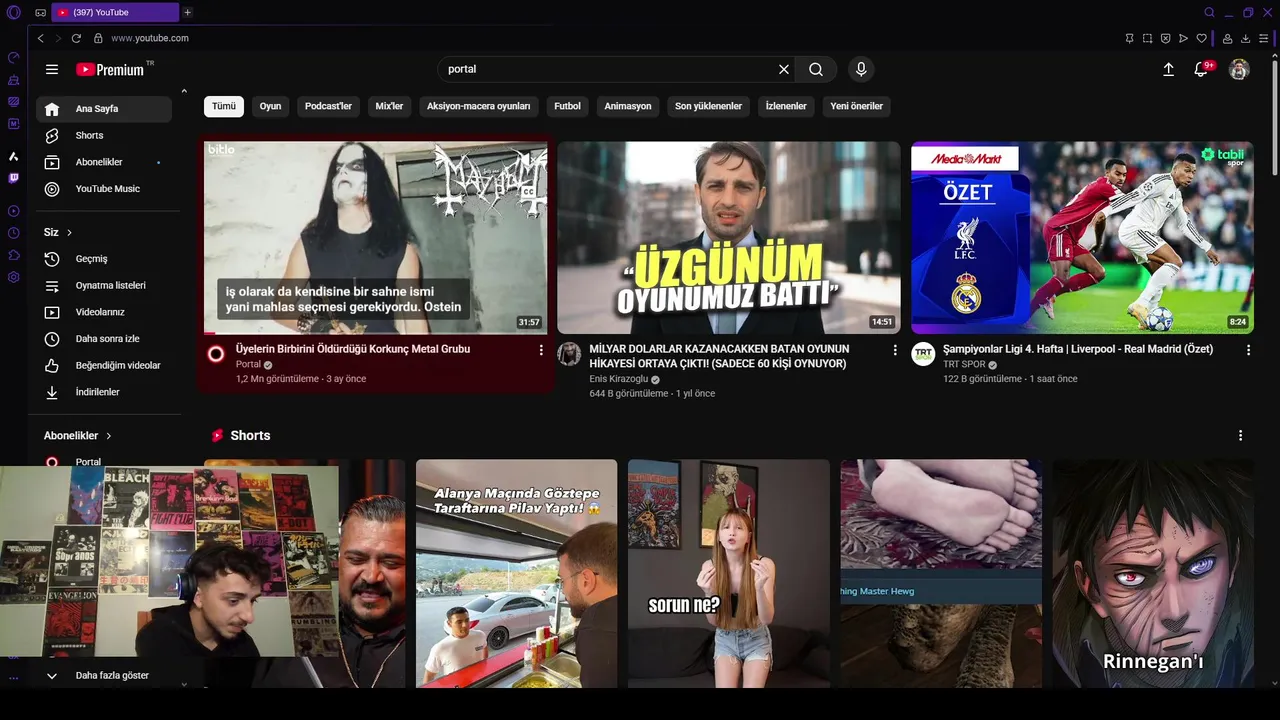Open title Üyelerin Birbirini Öldürdüğü Korkunç Metal Grubu
Screen dimensions: 1280x720
[353, 349]
